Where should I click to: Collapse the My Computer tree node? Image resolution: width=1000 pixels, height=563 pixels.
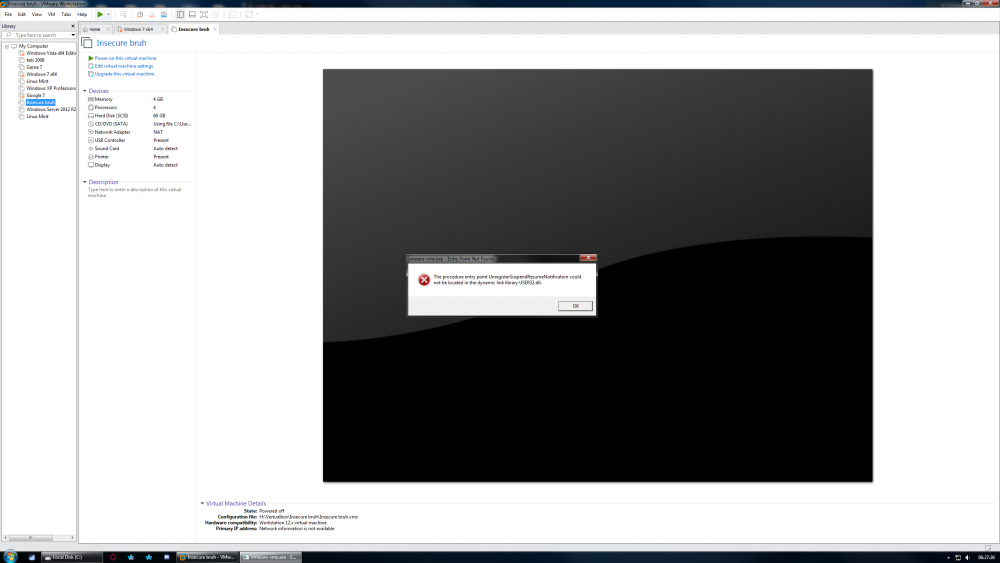(7, 47)
